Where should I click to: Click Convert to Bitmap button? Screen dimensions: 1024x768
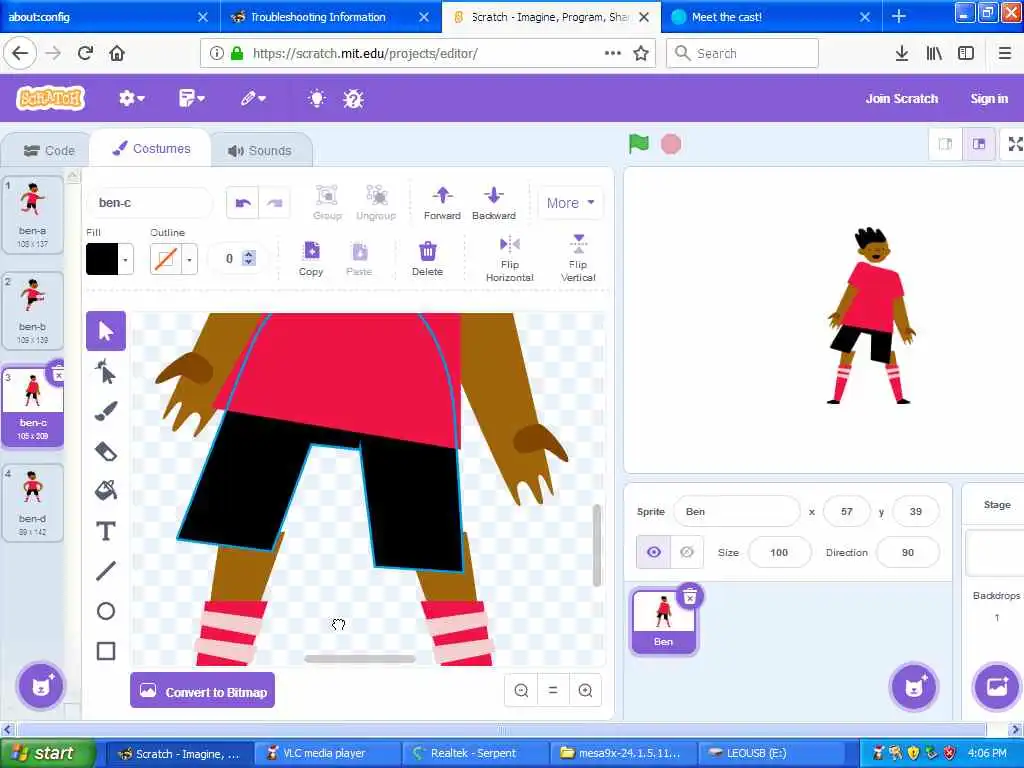pos(202,691)
